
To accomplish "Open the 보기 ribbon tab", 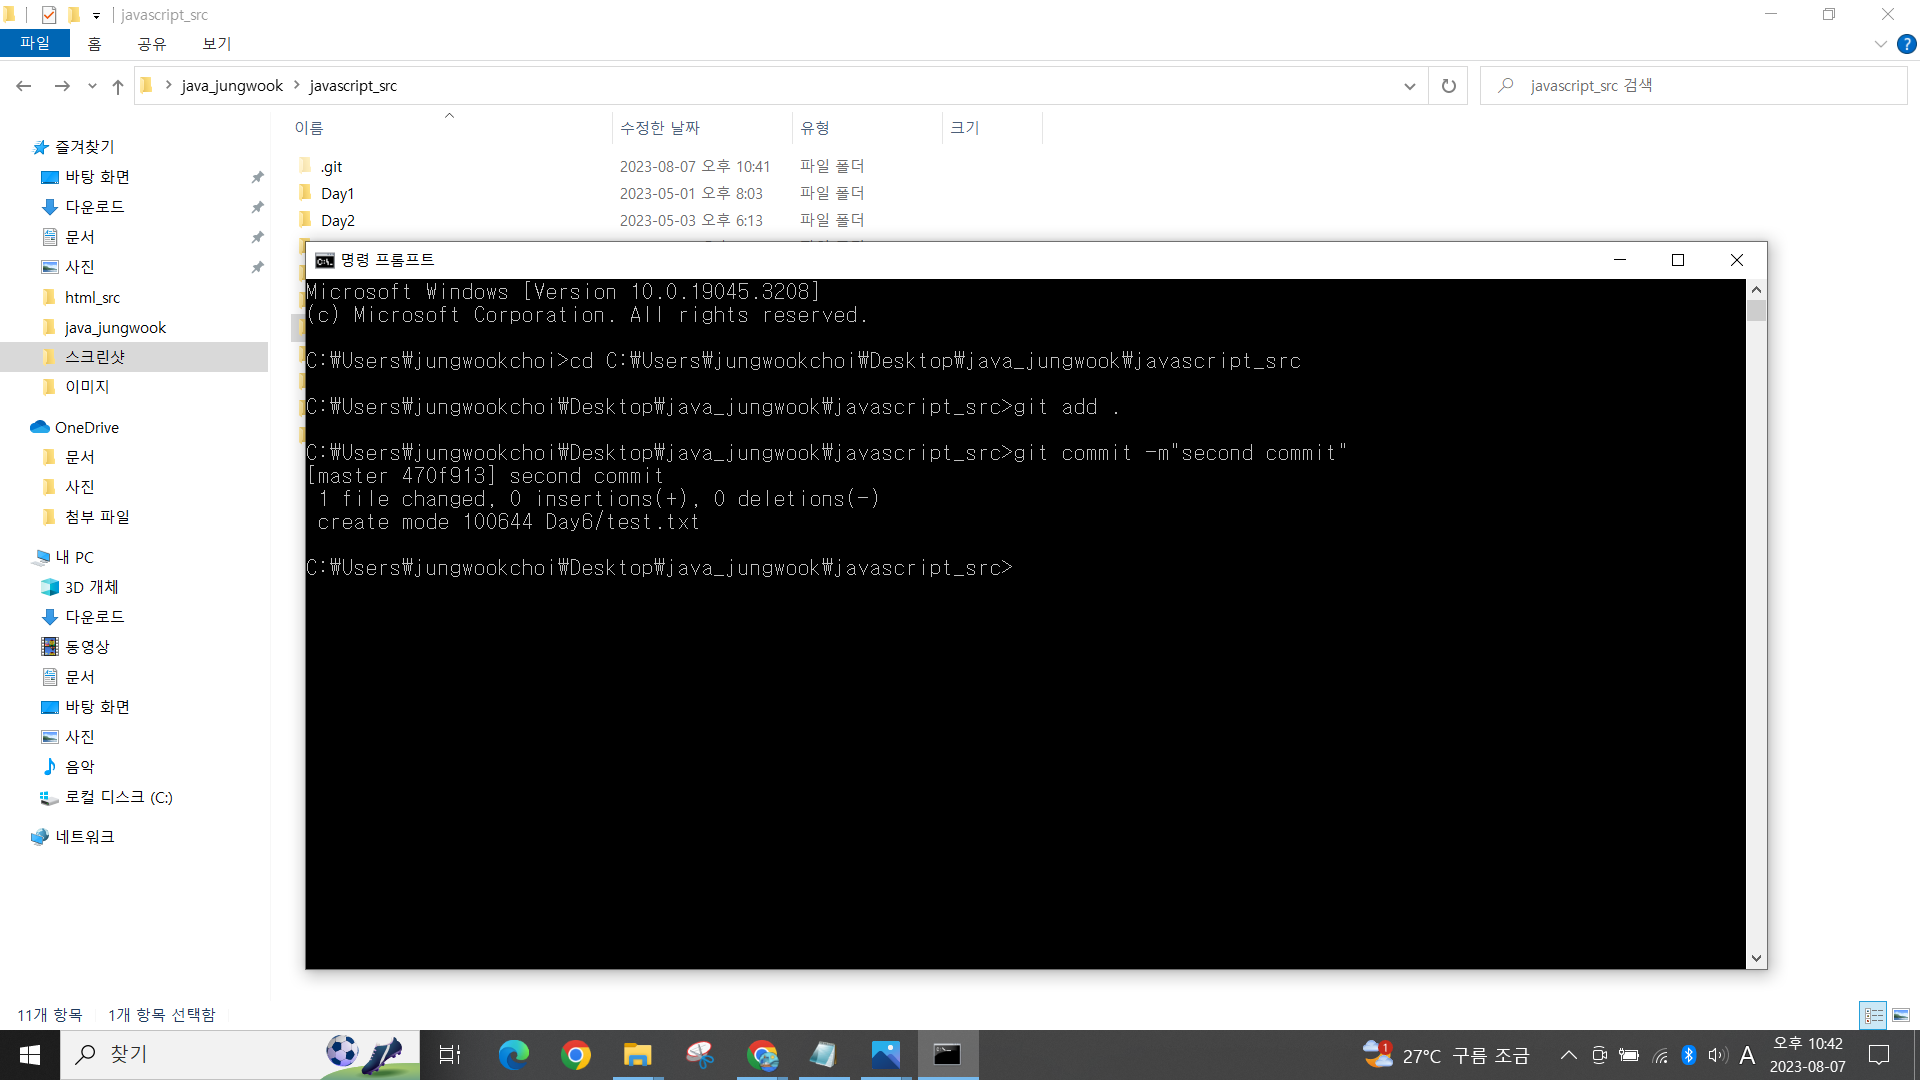I will click(x=216, y=44).
